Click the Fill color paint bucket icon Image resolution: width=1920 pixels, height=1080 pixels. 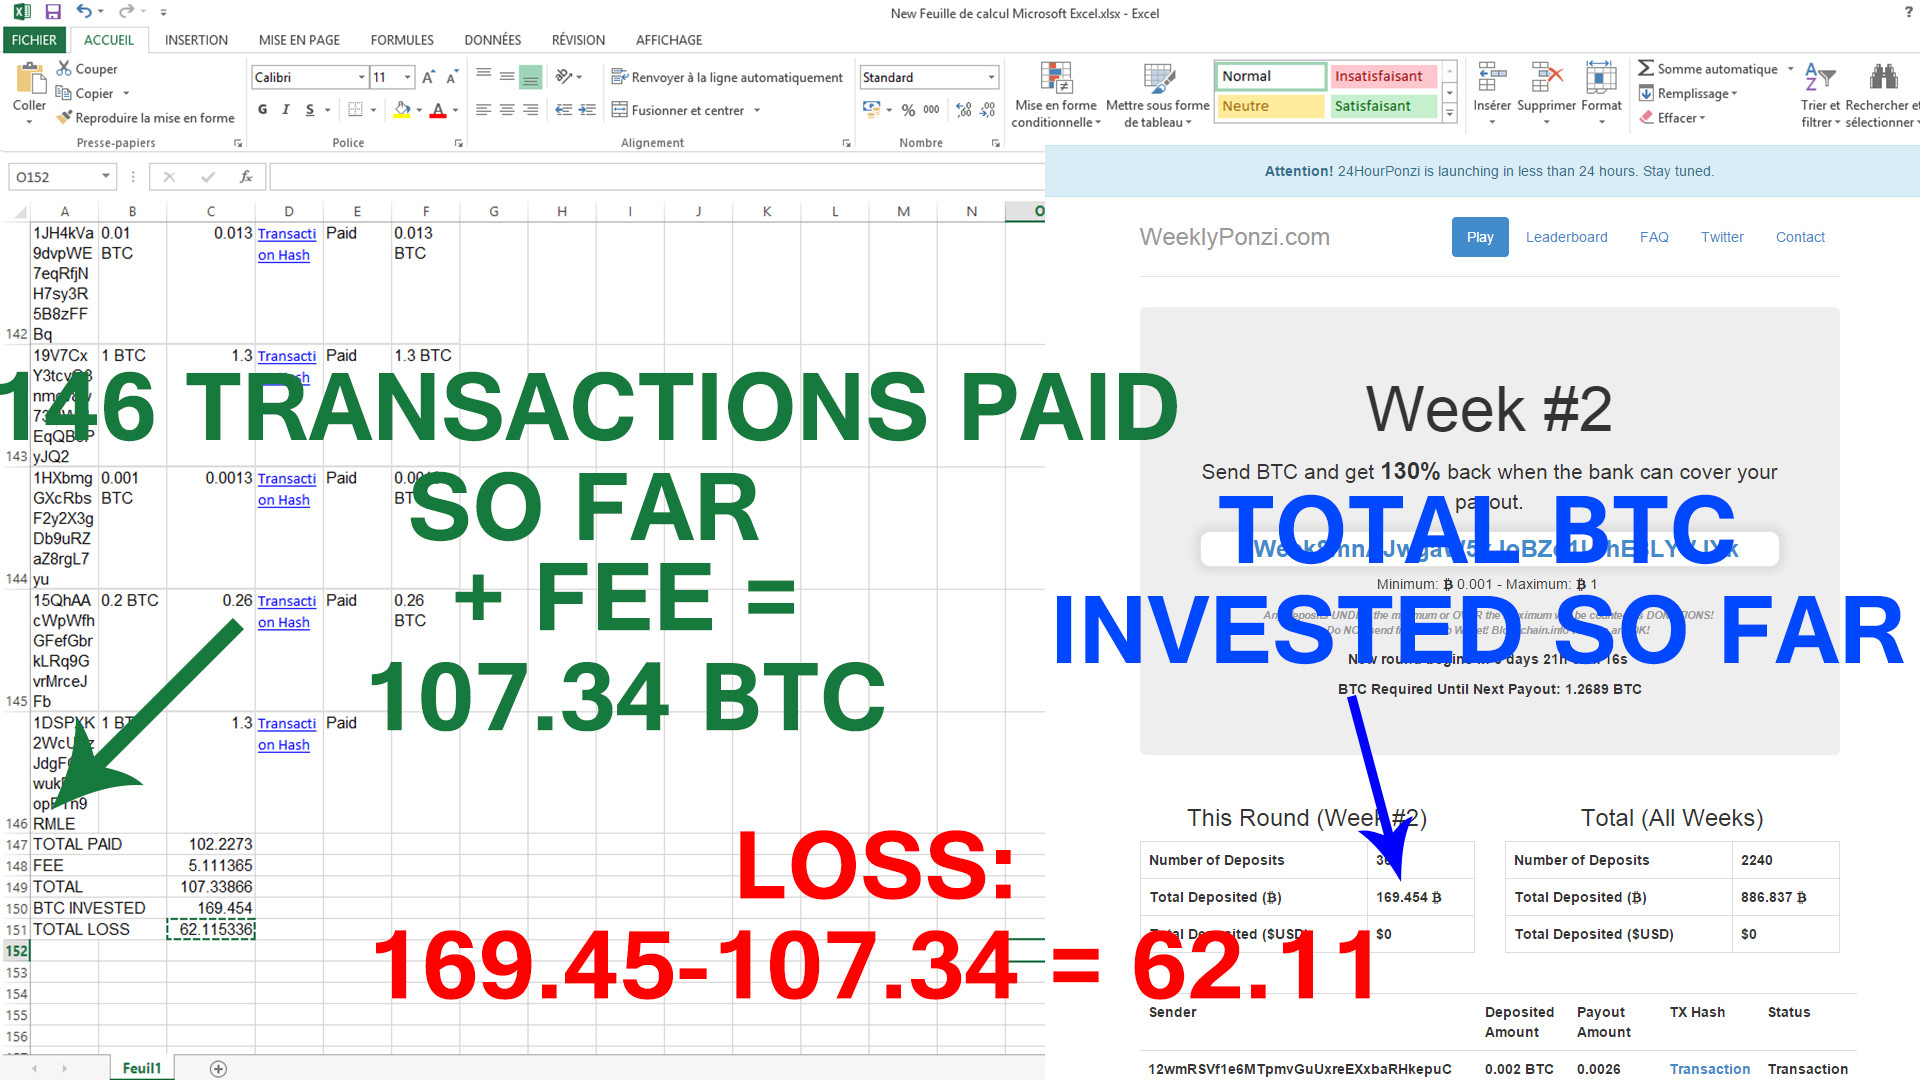tap(402, 110)
